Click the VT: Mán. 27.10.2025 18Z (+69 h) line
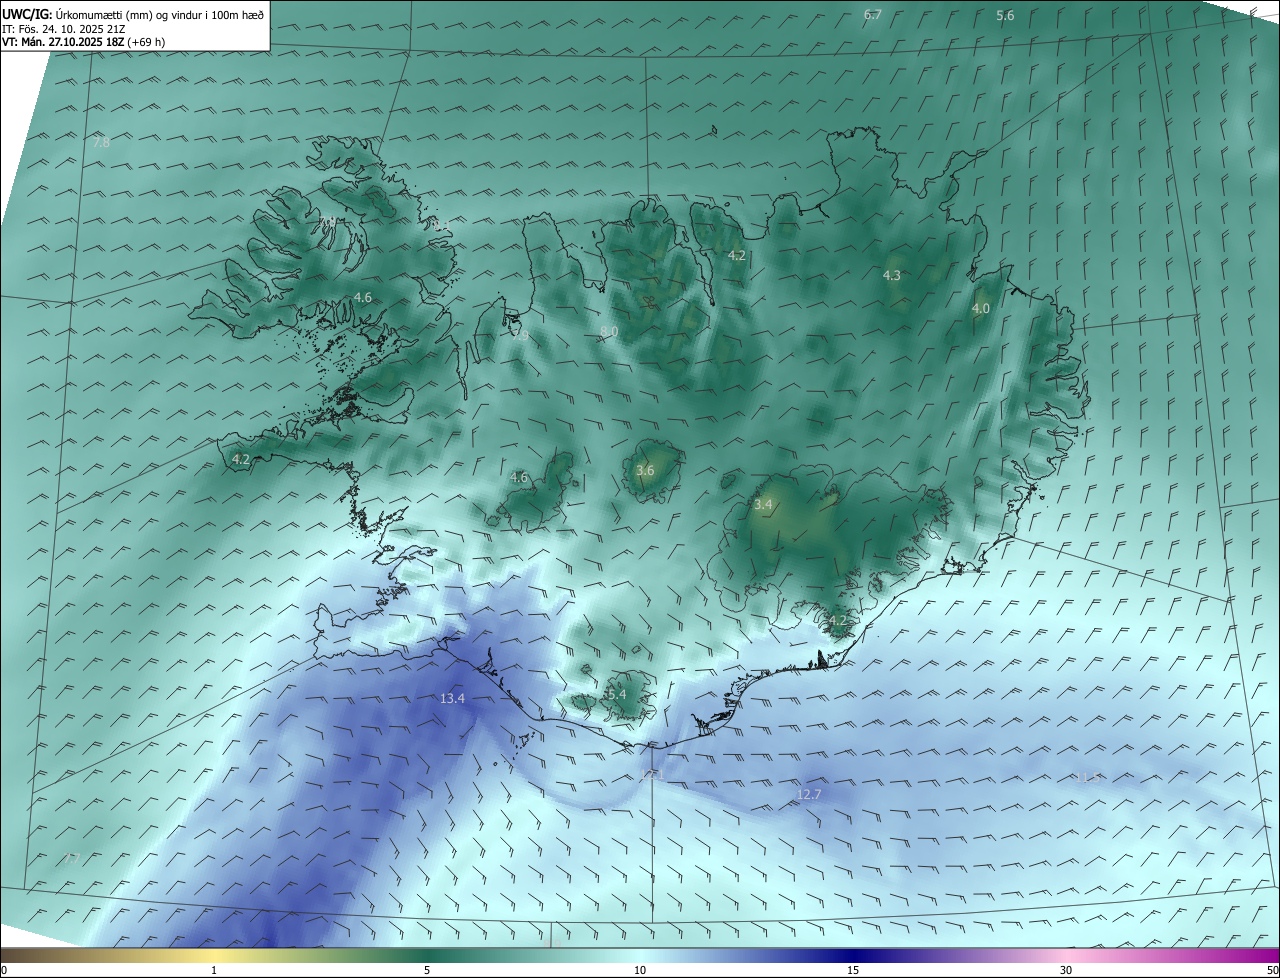This screenshot has width=1280, height=978. [85, 43]
